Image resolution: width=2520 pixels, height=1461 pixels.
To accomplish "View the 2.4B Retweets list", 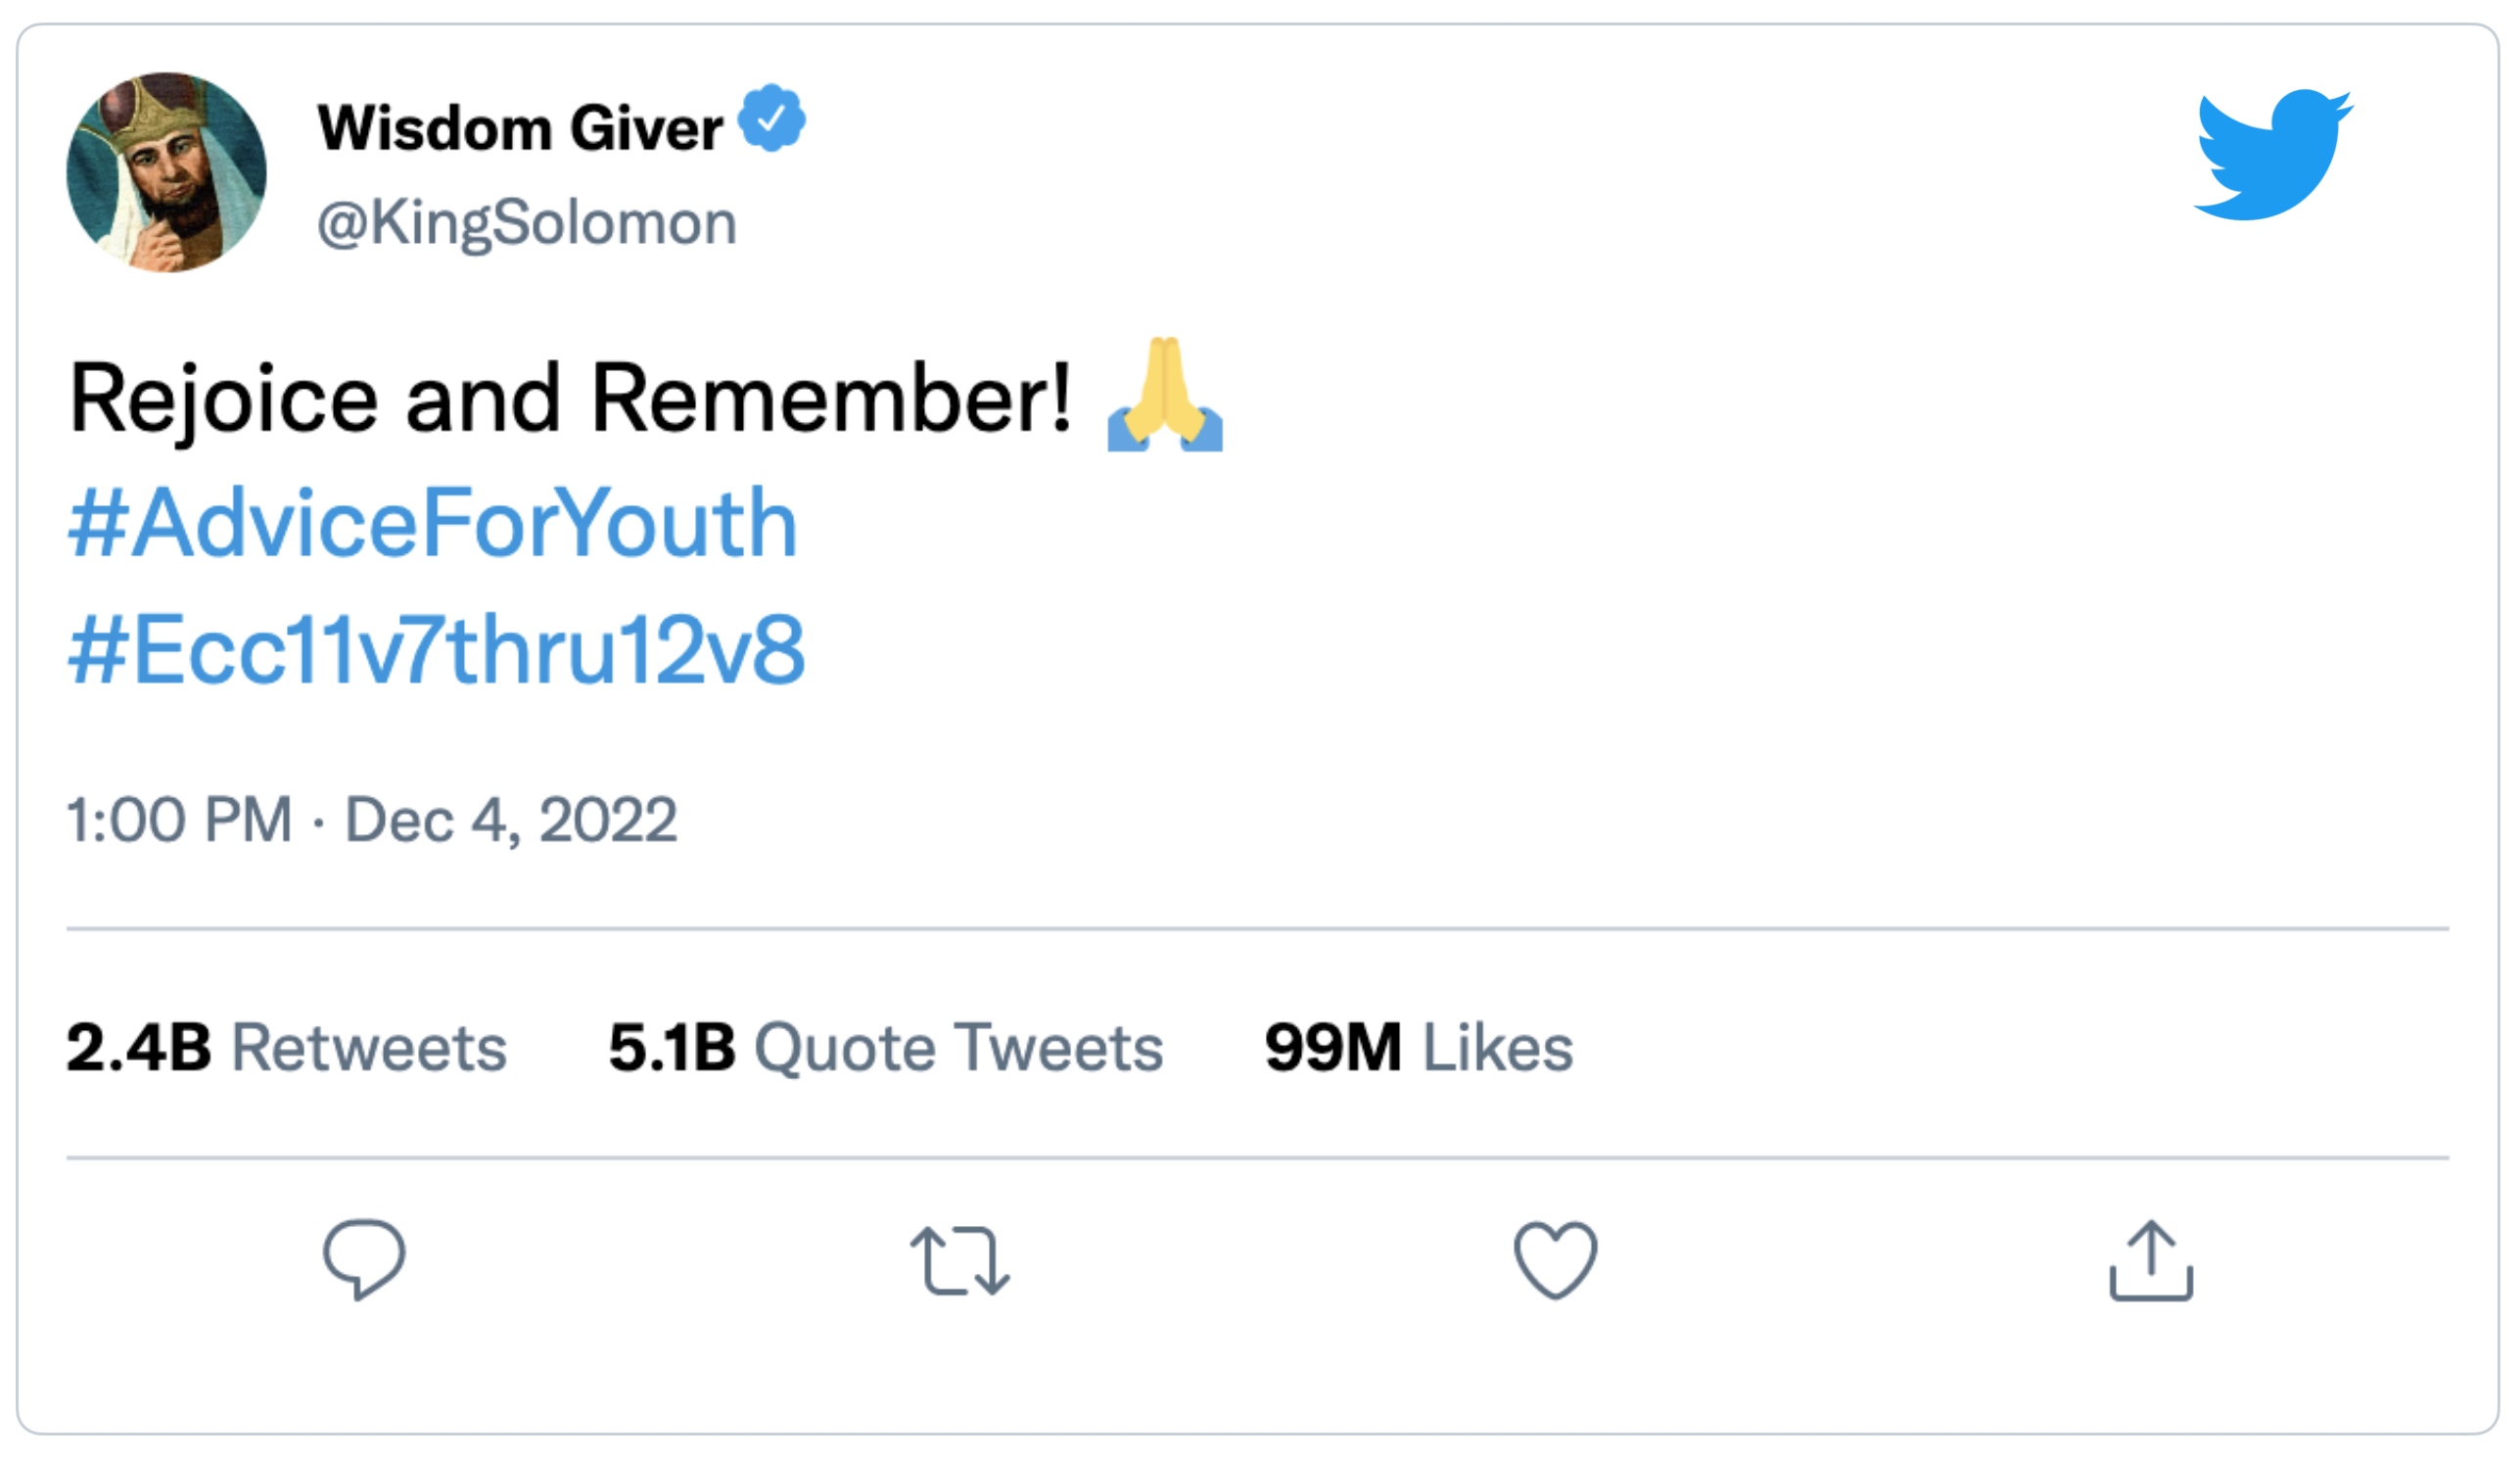I will (287, 1048).
